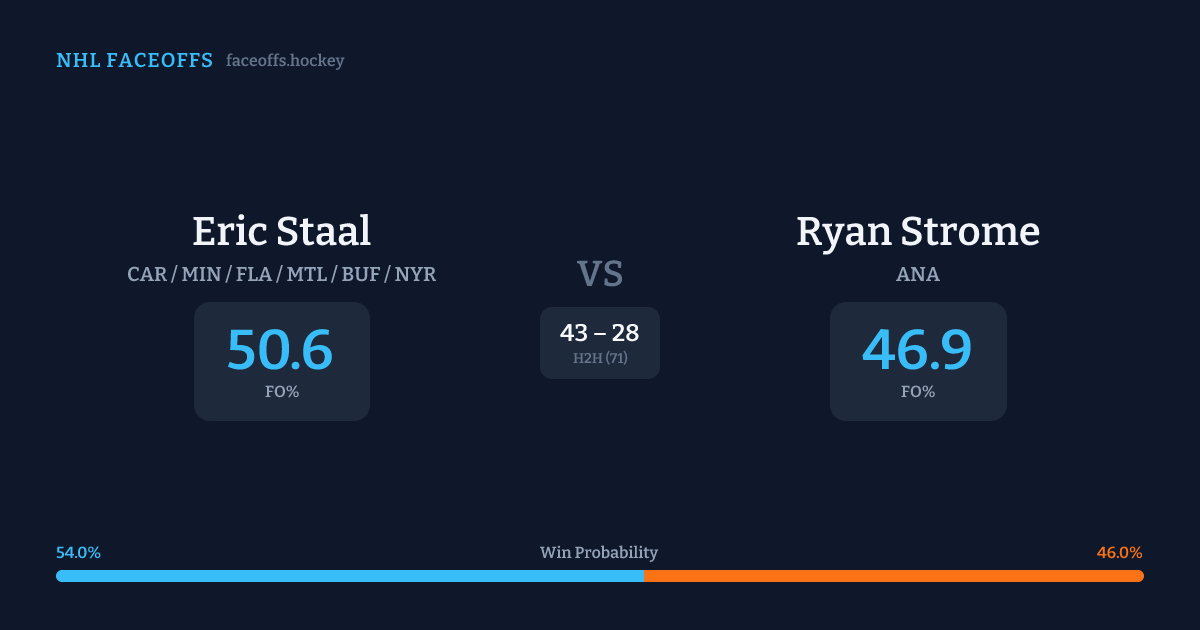Click the 43 – 28 head-to-head card
This screenshot has width=1200, height=630.
(599, 342)
